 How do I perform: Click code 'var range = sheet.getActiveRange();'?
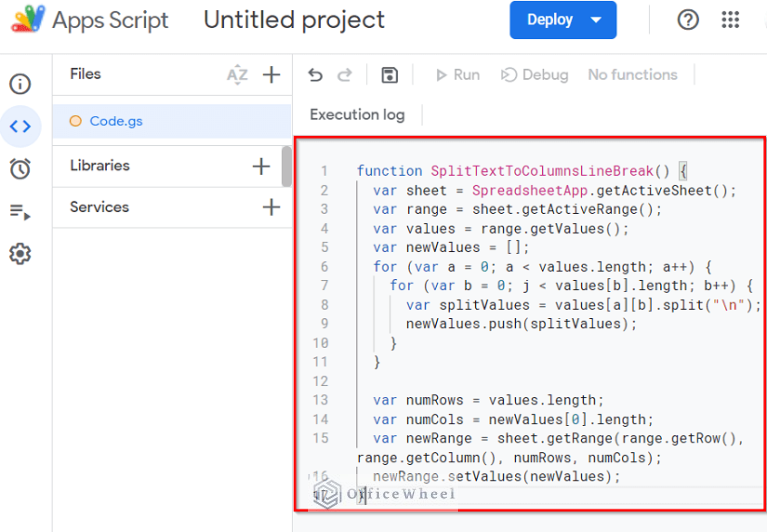517,209
